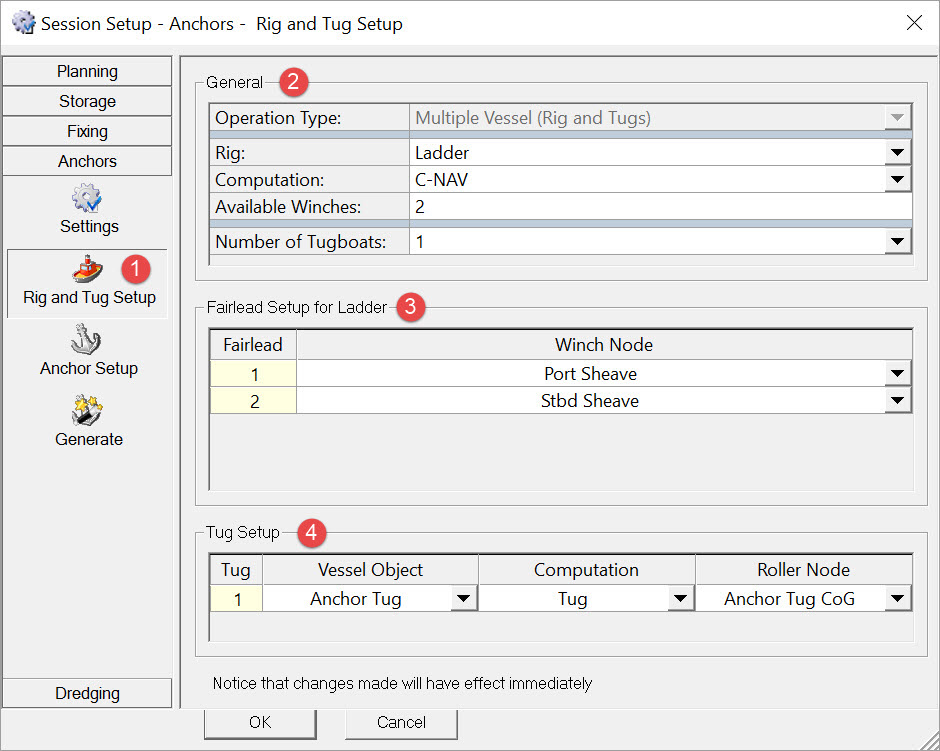
Task: Expand the Vessel Object Anchor Tug dropdown
Action: 463,599
